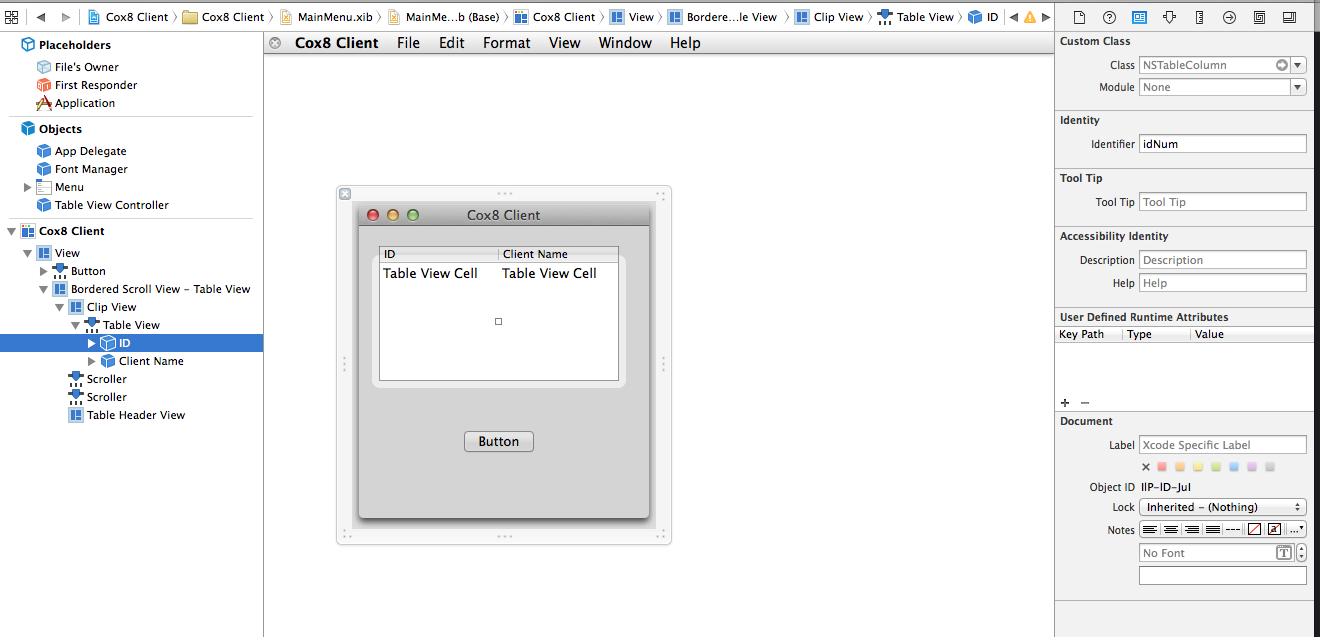Select App Delegate object
Screen dimensions: 1320x637
(x=82, y=151)
